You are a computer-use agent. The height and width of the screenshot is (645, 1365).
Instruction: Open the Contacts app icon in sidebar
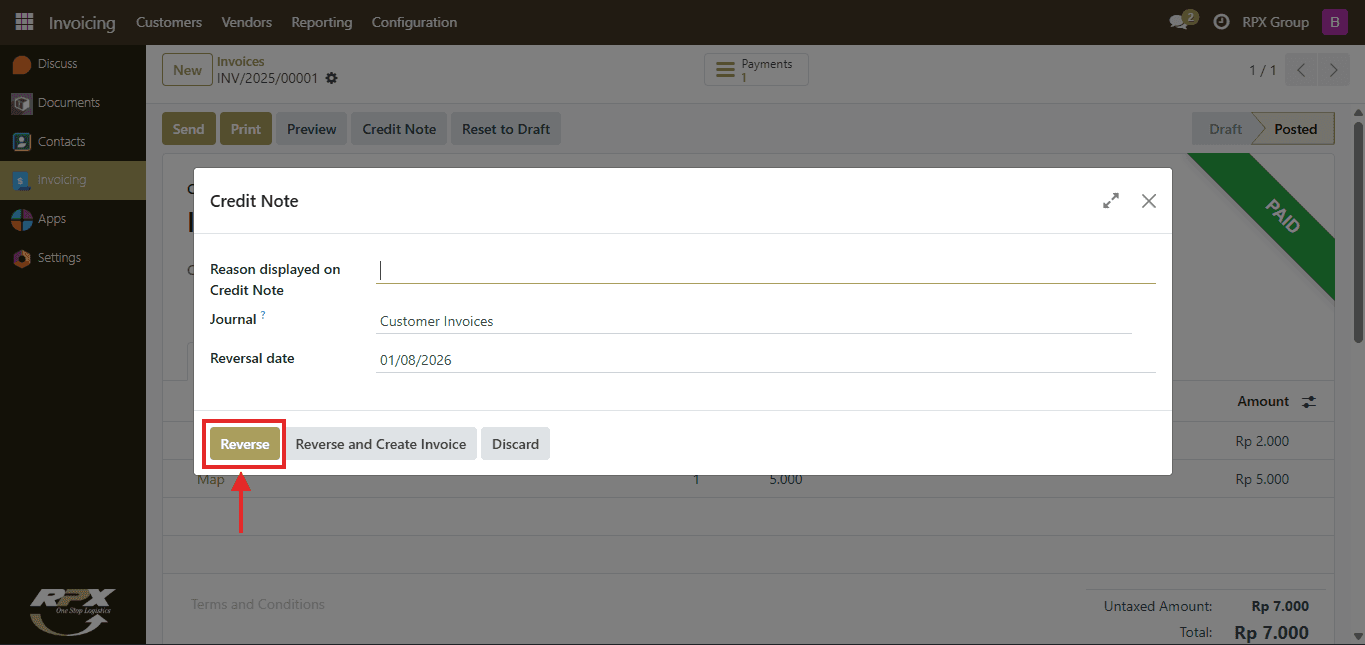coord(22,142)
